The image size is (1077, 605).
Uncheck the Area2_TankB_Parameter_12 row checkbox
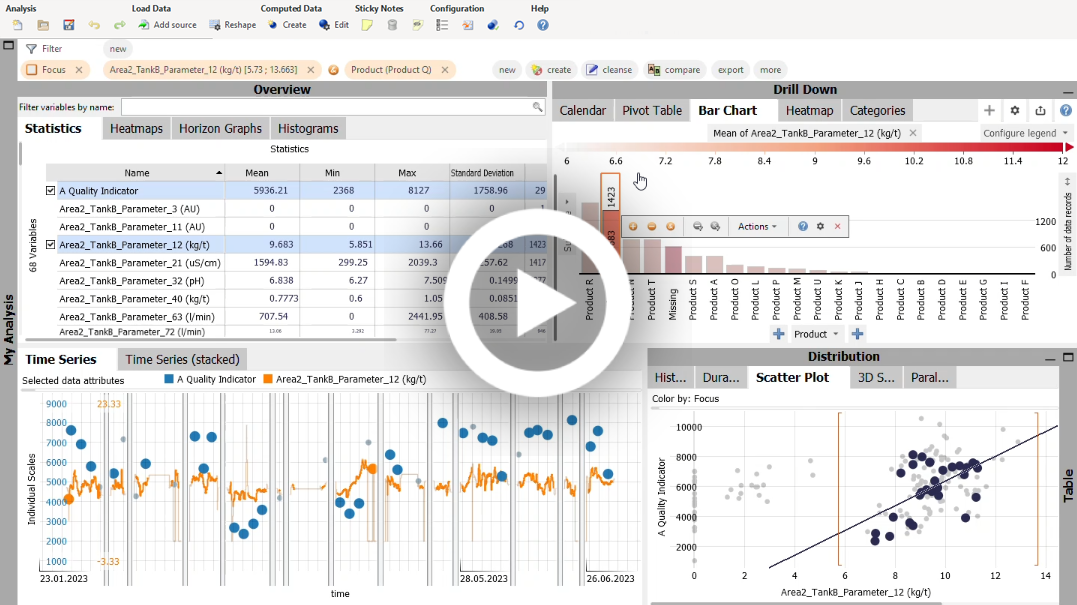click(50, 244)
